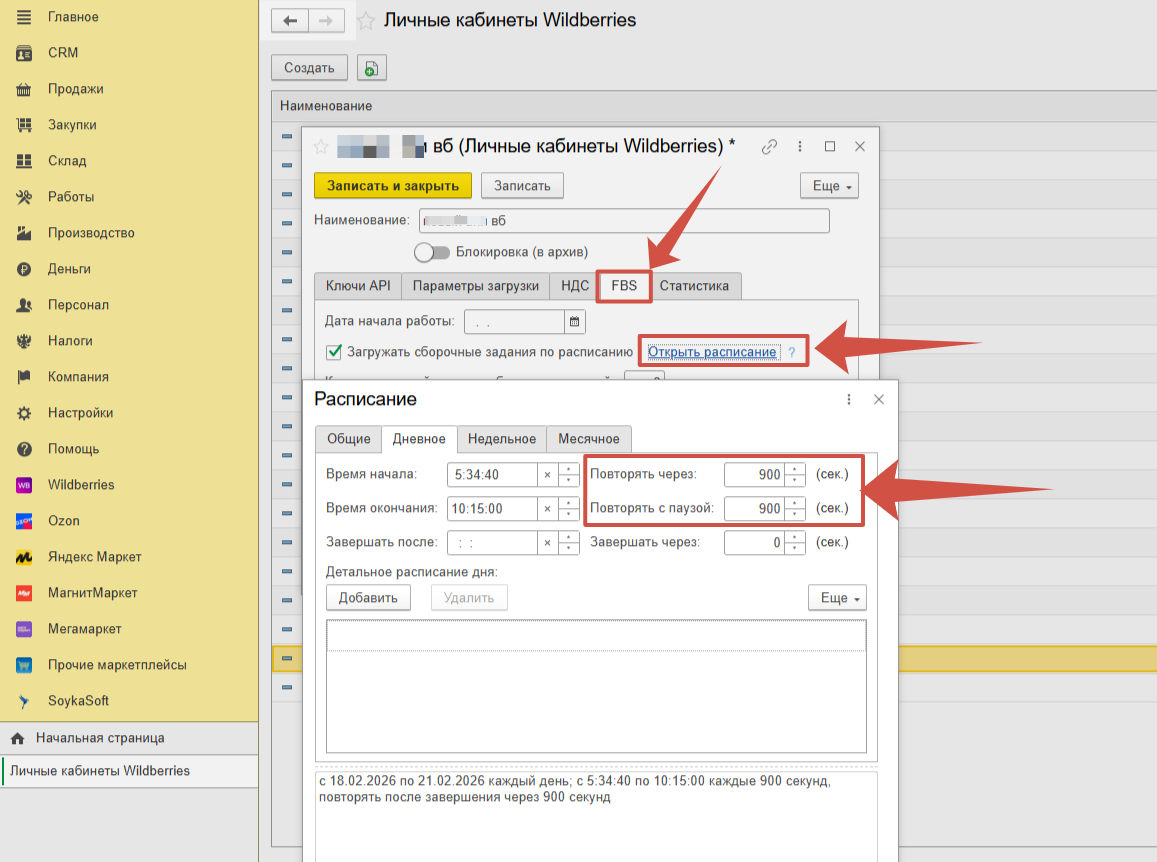Click the back navigation arrow

click(x=290, y=21)
